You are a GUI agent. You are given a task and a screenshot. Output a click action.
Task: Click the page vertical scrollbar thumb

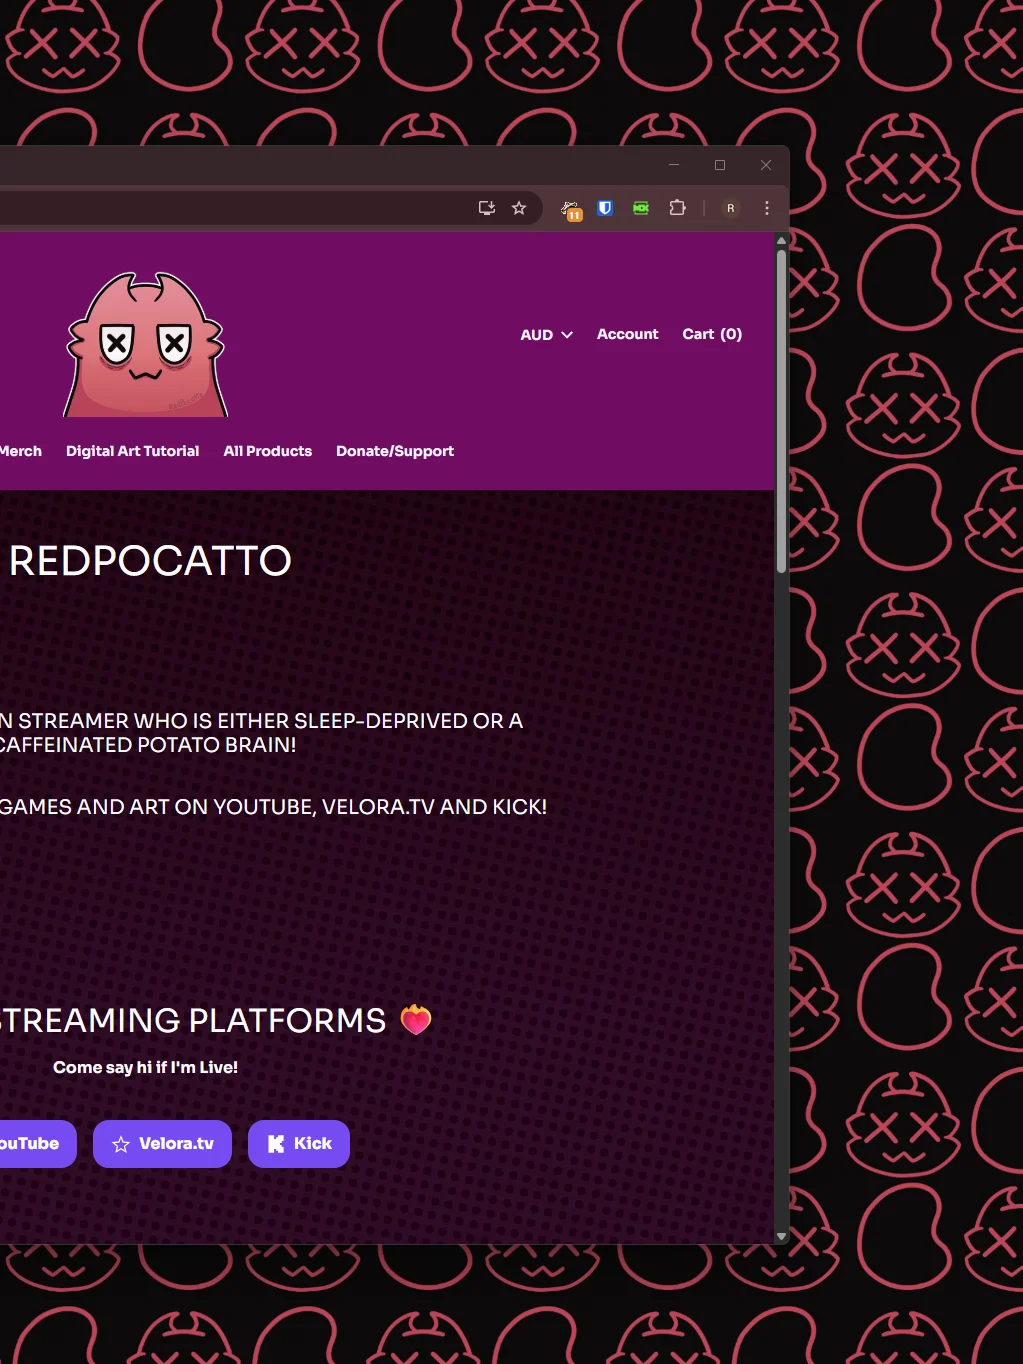click(782, 410)
